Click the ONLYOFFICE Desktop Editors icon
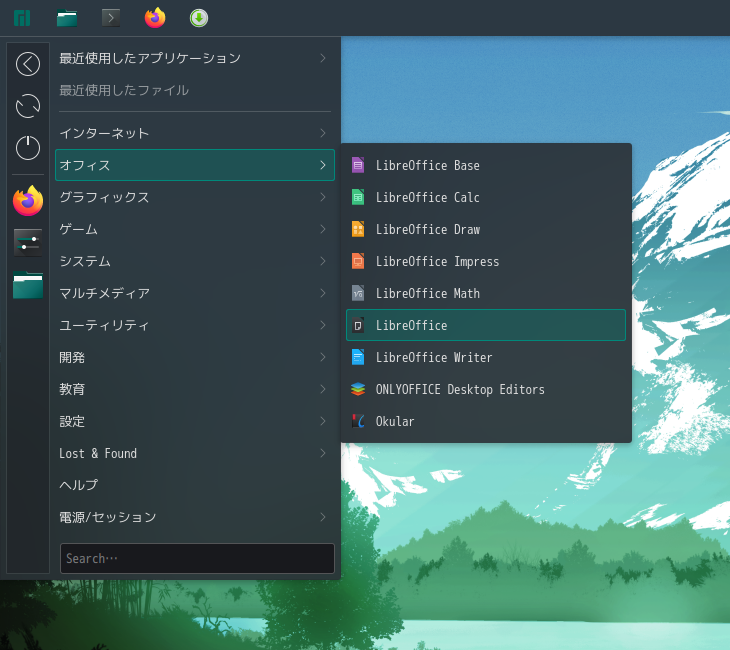Image resolution: width=730 pixels, height=650 pixels. click(358, 389)
